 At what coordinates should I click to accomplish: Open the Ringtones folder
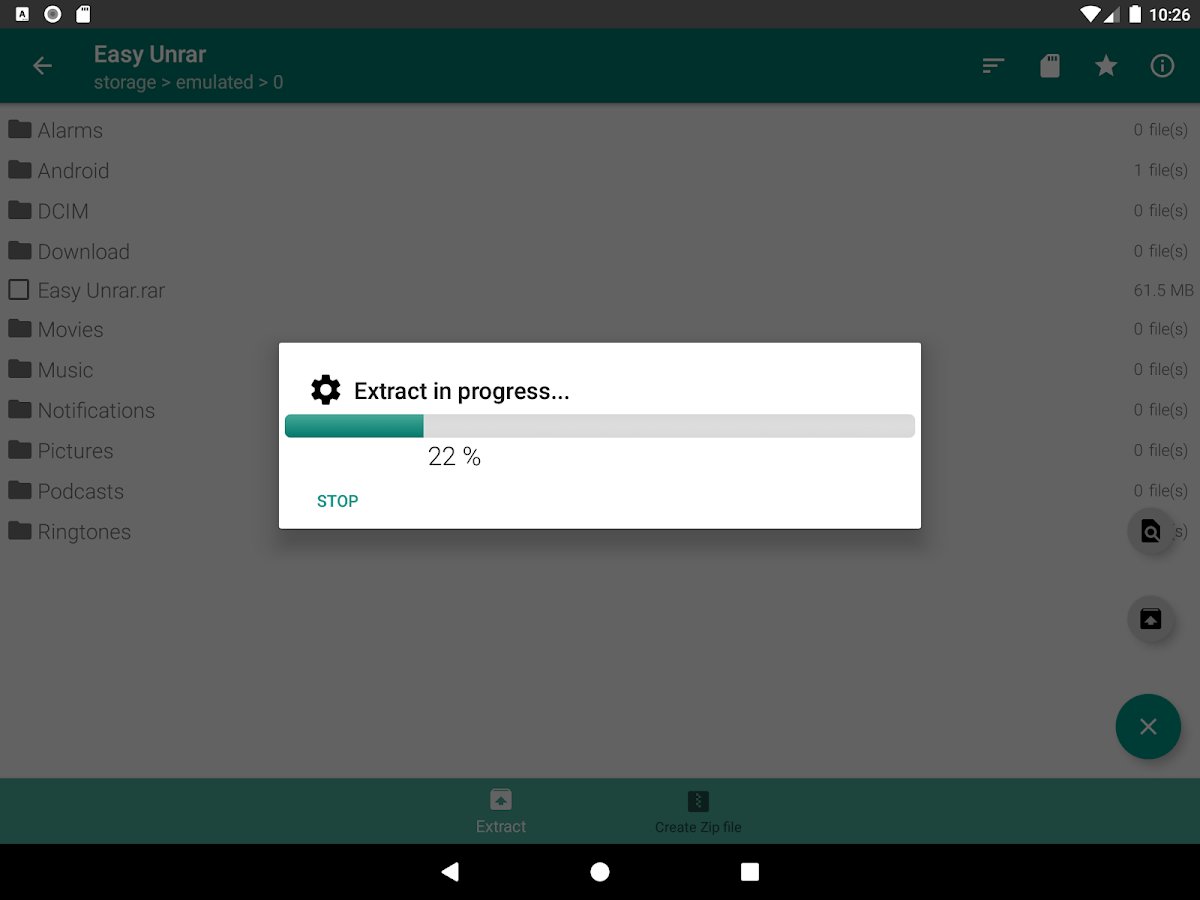click(600, 531)
